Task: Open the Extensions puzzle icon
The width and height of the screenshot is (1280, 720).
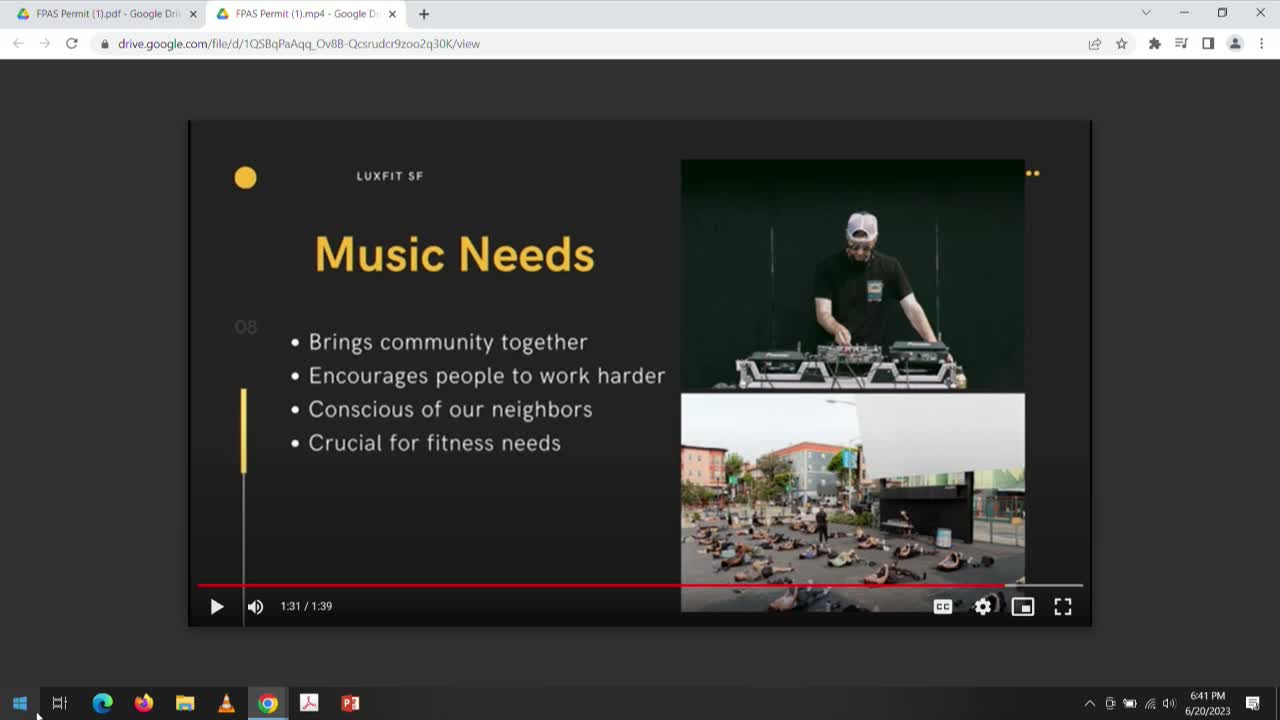Action: 1154,44
